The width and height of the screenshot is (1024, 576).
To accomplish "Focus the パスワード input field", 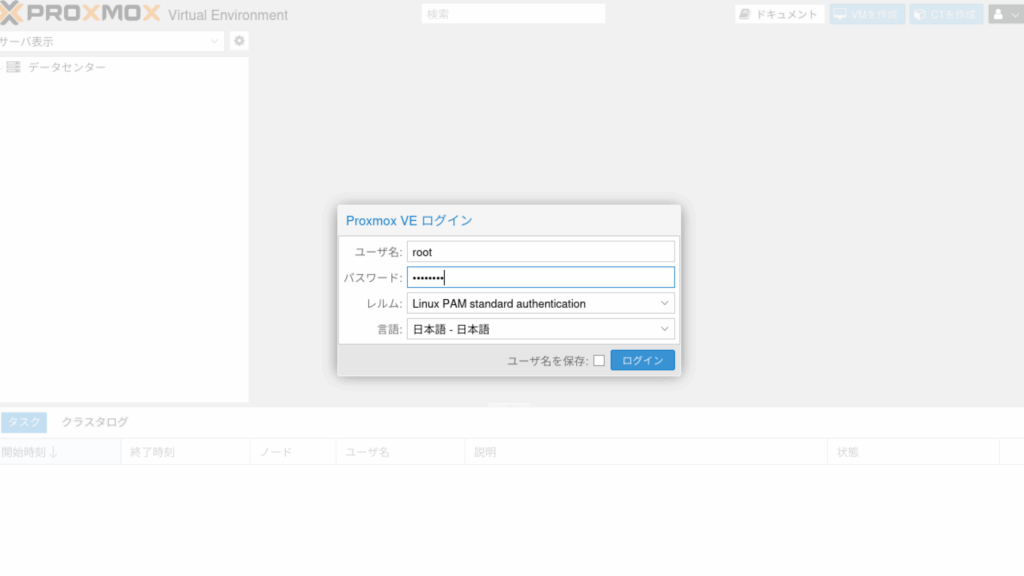I will 540,278.
